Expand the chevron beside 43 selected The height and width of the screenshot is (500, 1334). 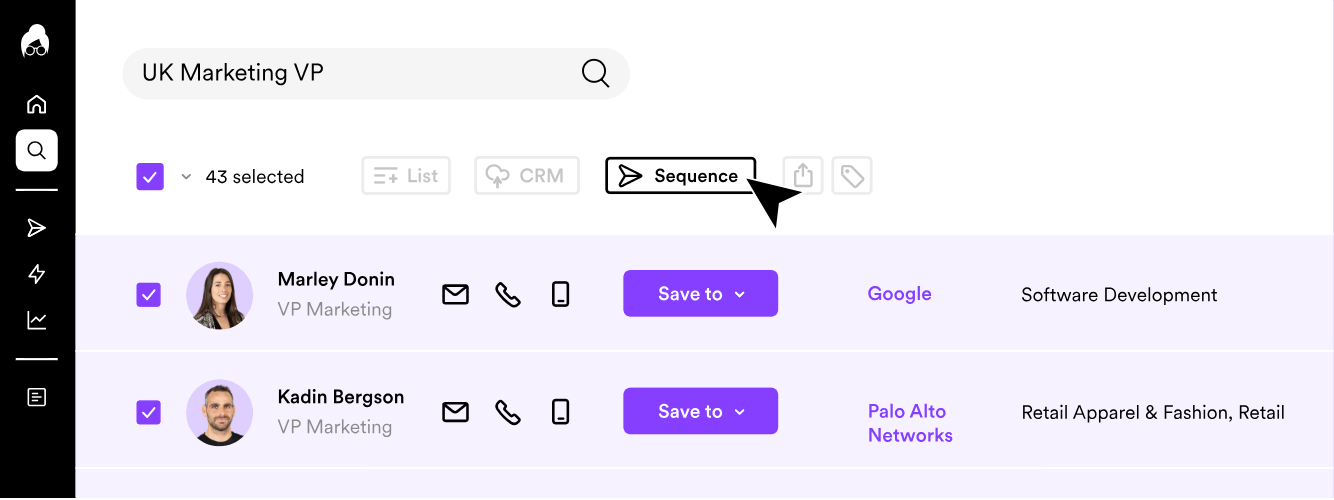tap(186, 177)
